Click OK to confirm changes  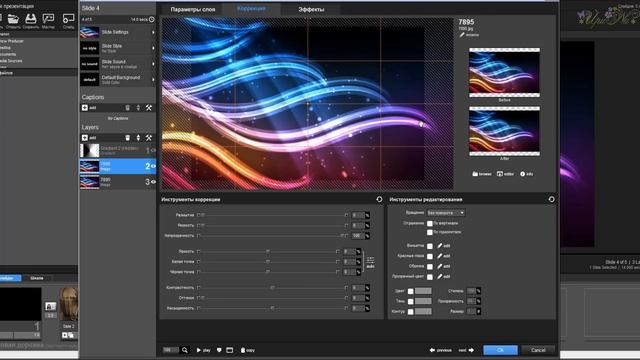point(500,350)
